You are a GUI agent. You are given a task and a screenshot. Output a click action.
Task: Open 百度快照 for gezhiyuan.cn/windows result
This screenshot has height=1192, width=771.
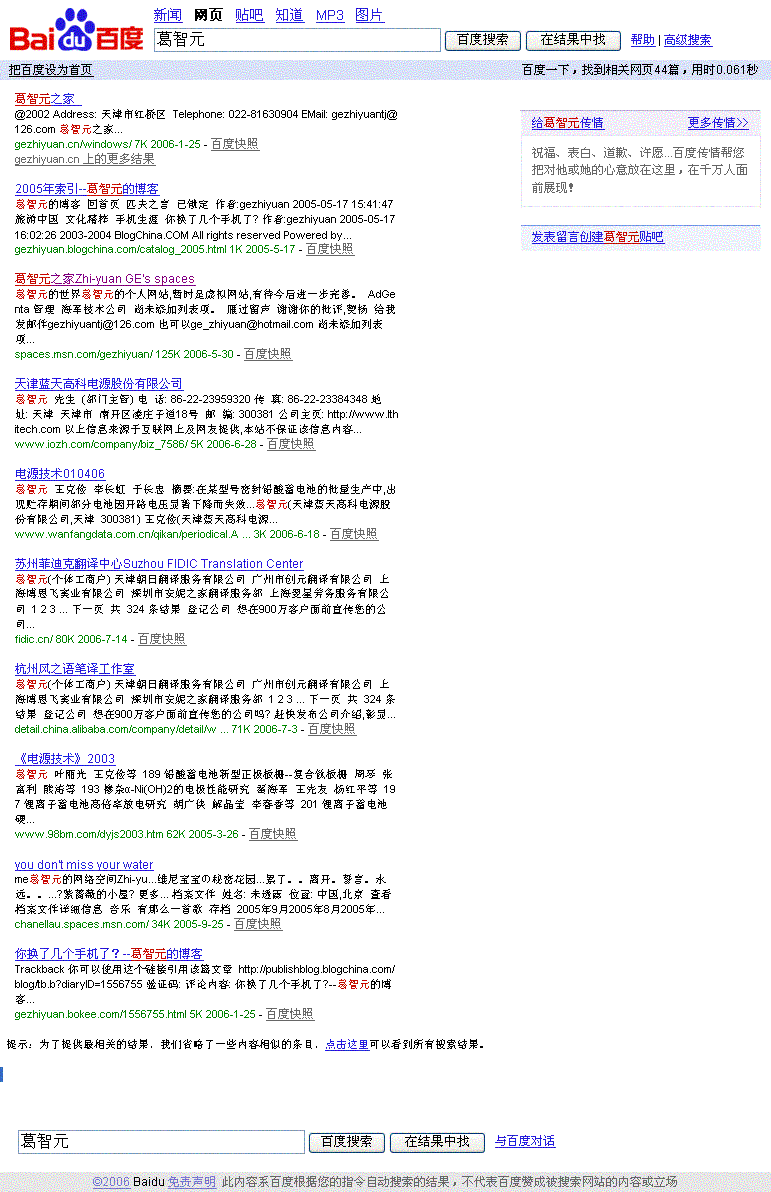click(235, 144)
